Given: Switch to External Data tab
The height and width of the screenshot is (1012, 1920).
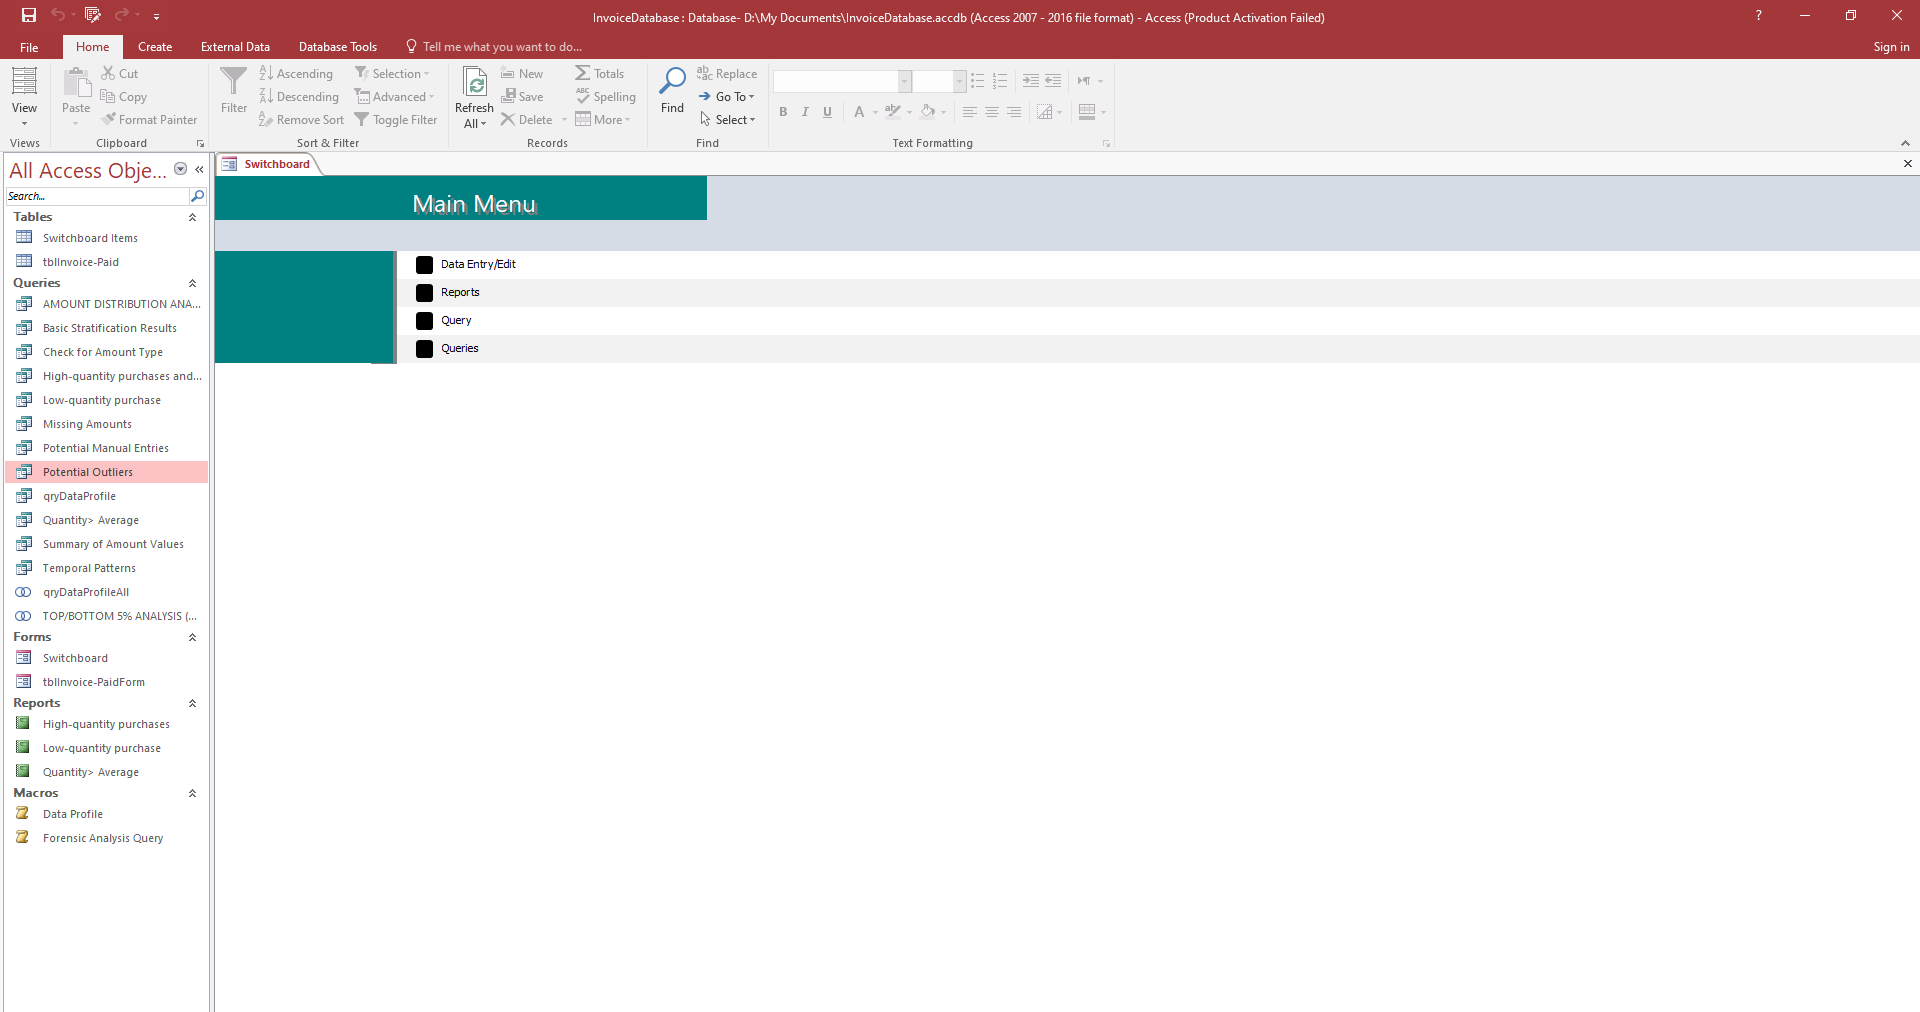Looking at the screenshot, I should pyautogui.click(x=235, y=47).
